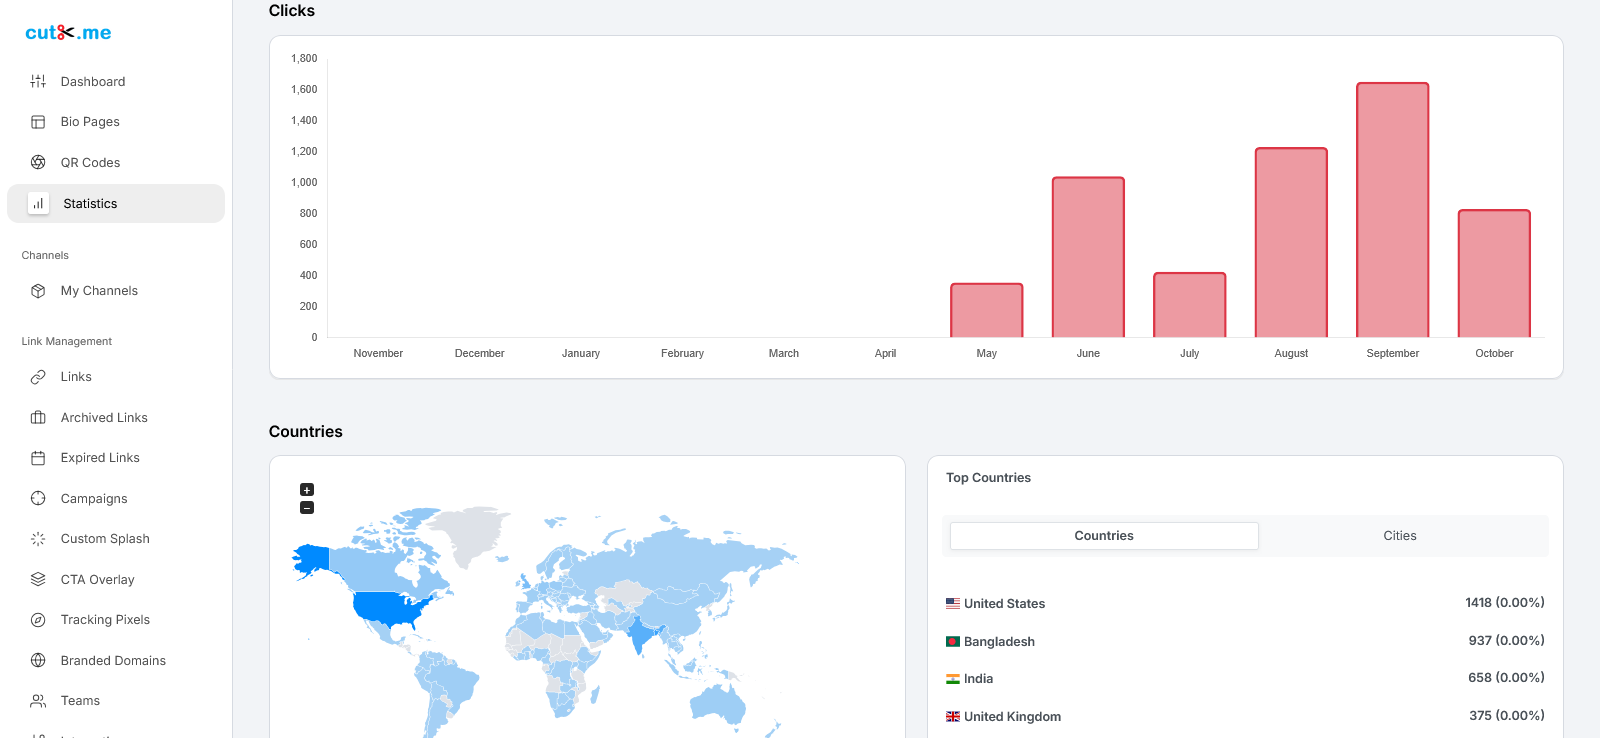Zoom in on the world map

click(x=307, y=490)
